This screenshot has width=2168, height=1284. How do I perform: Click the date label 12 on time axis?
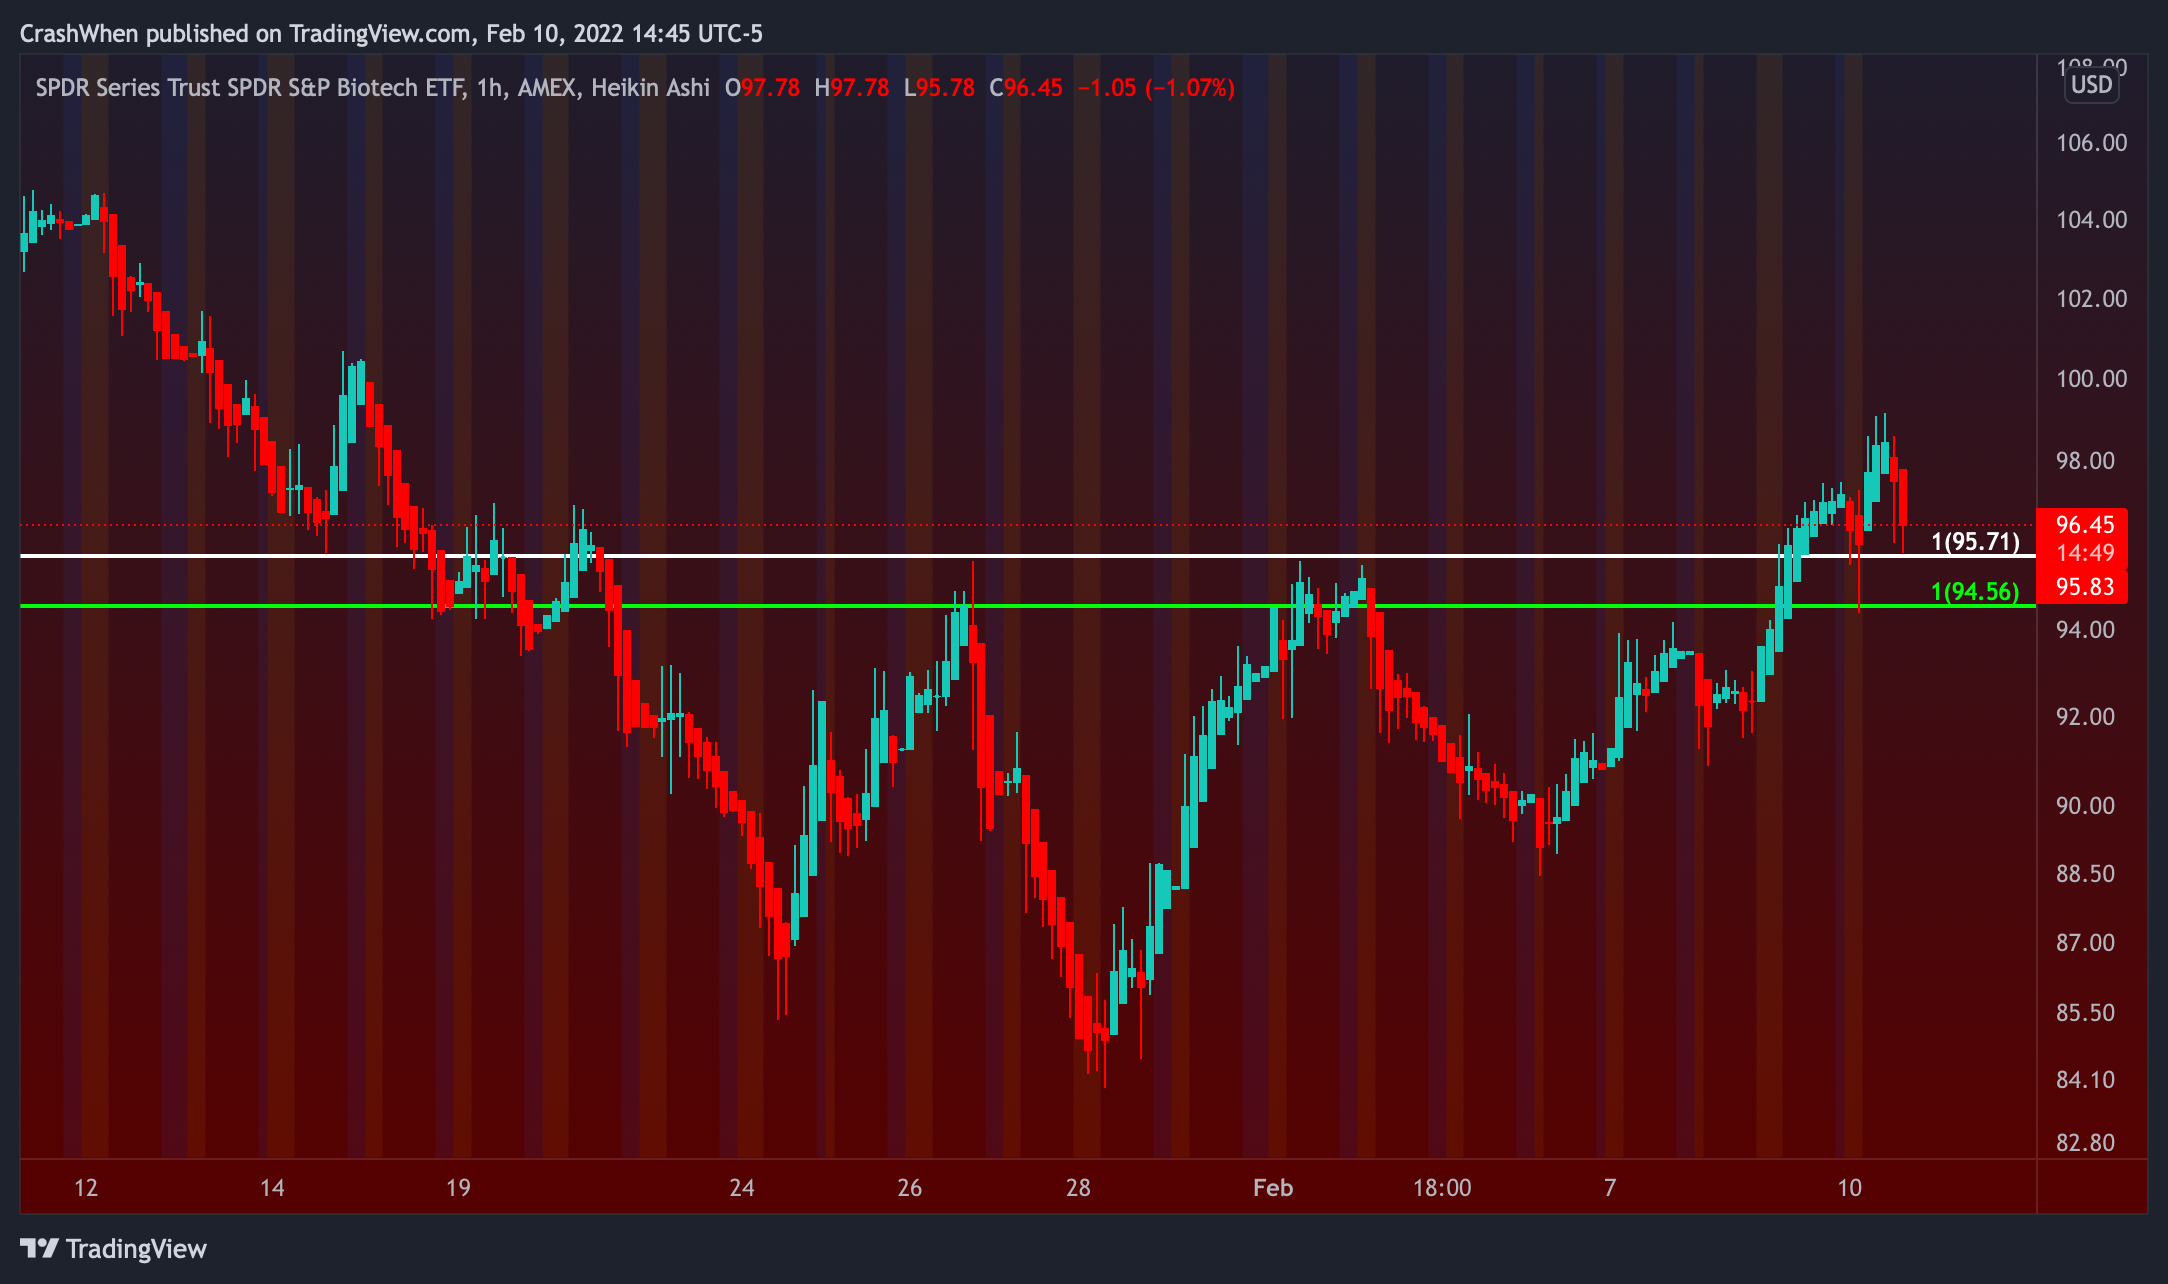tap(86, 1188)
